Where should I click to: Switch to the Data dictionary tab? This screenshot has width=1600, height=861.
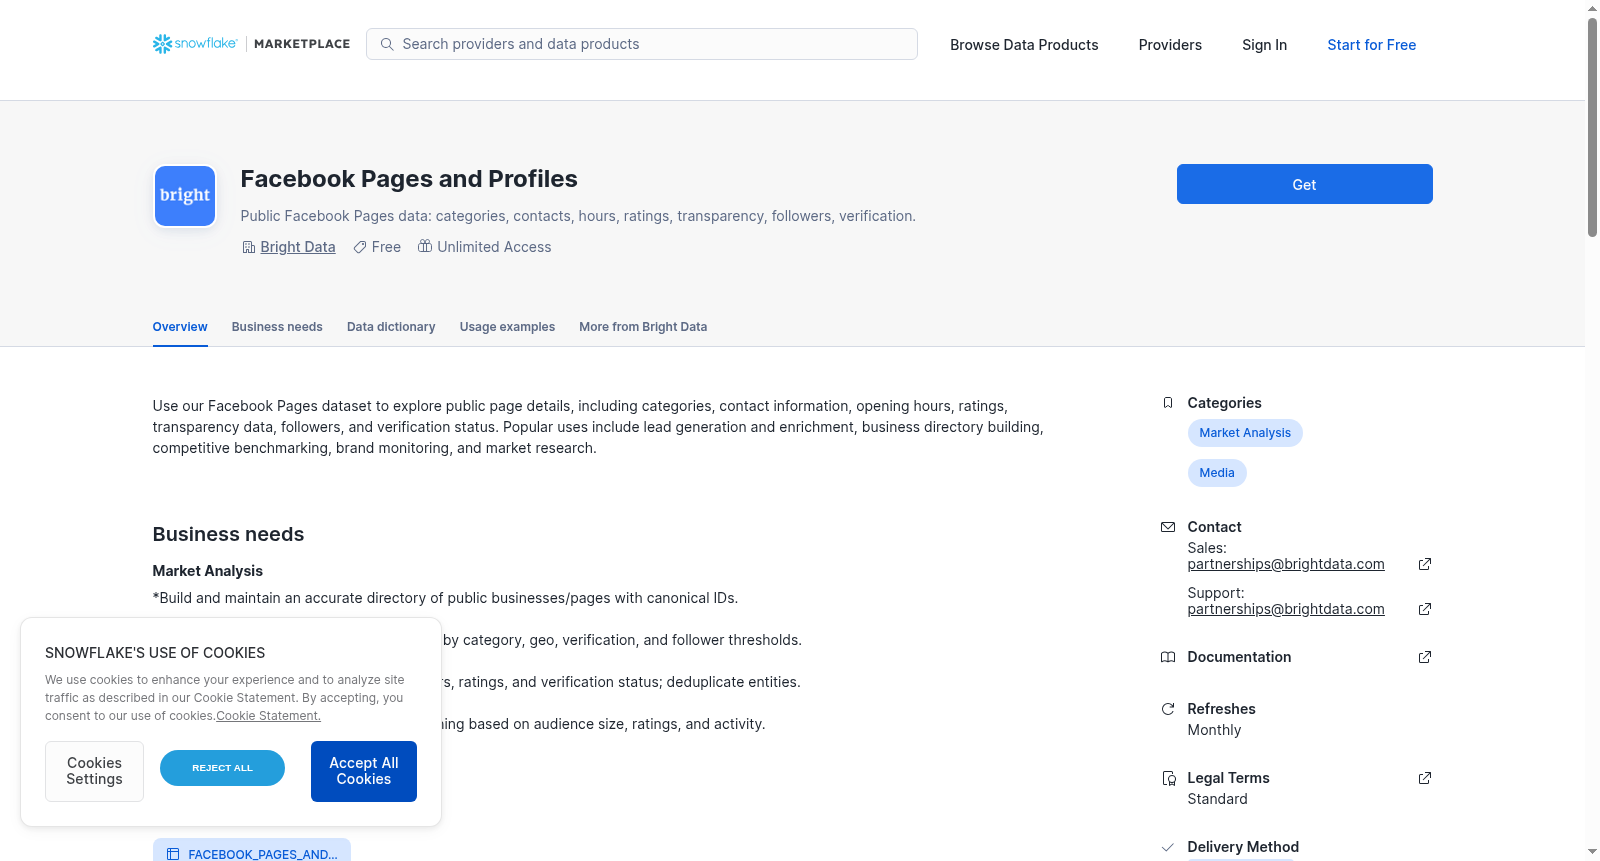pyautogui.click(x=391, y=327)
